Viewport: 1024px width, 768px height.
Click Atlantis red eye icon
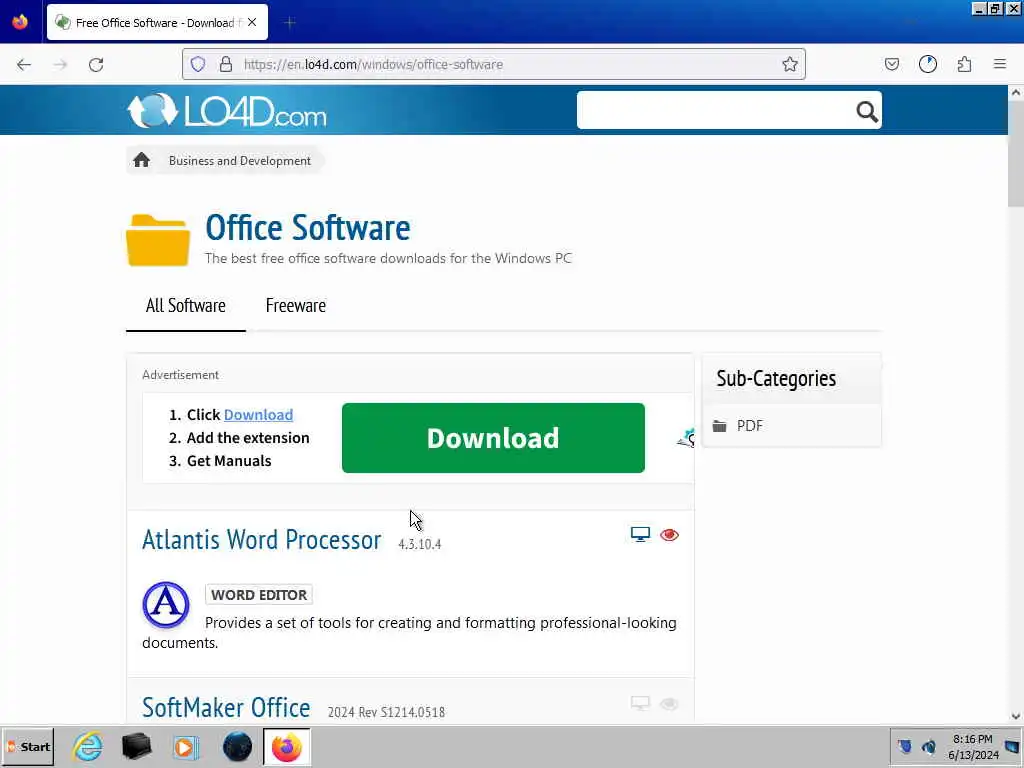(x=669, y=535)
